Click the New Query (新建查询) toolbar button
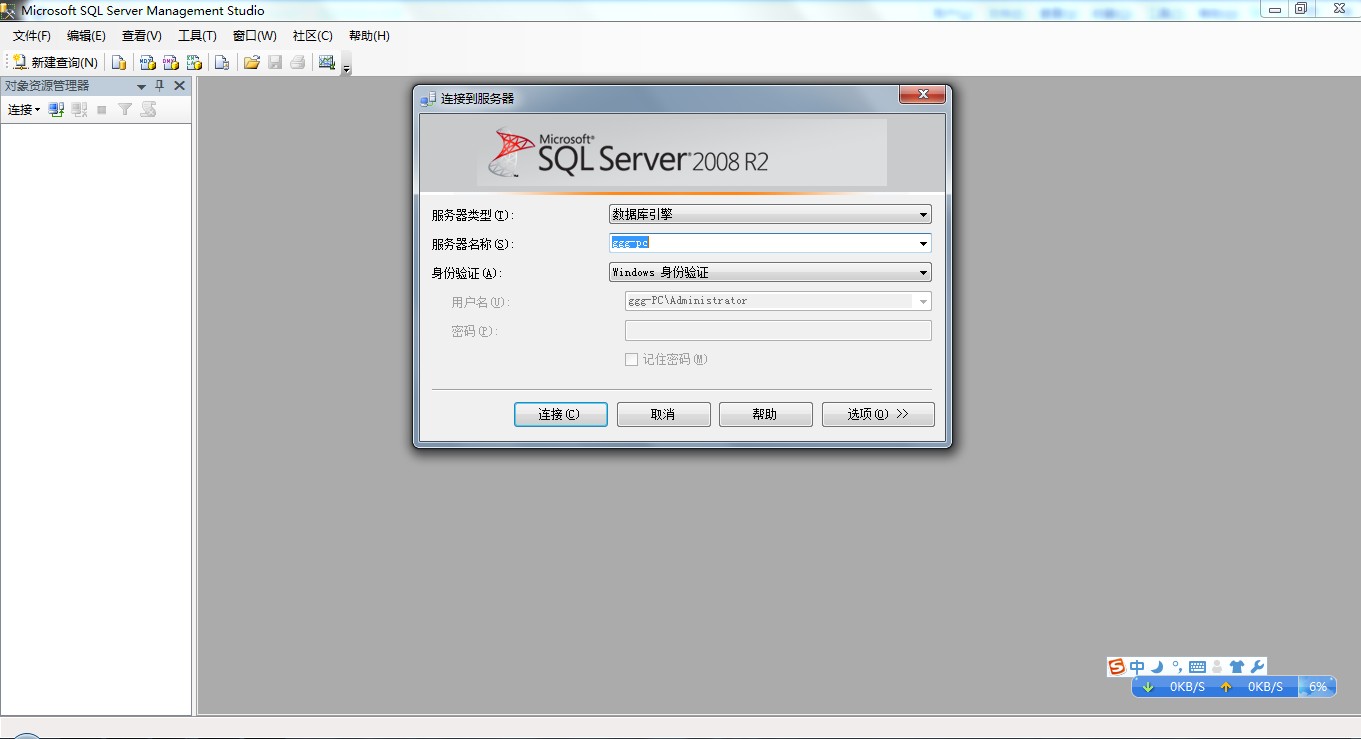 [x=55, y=62]
